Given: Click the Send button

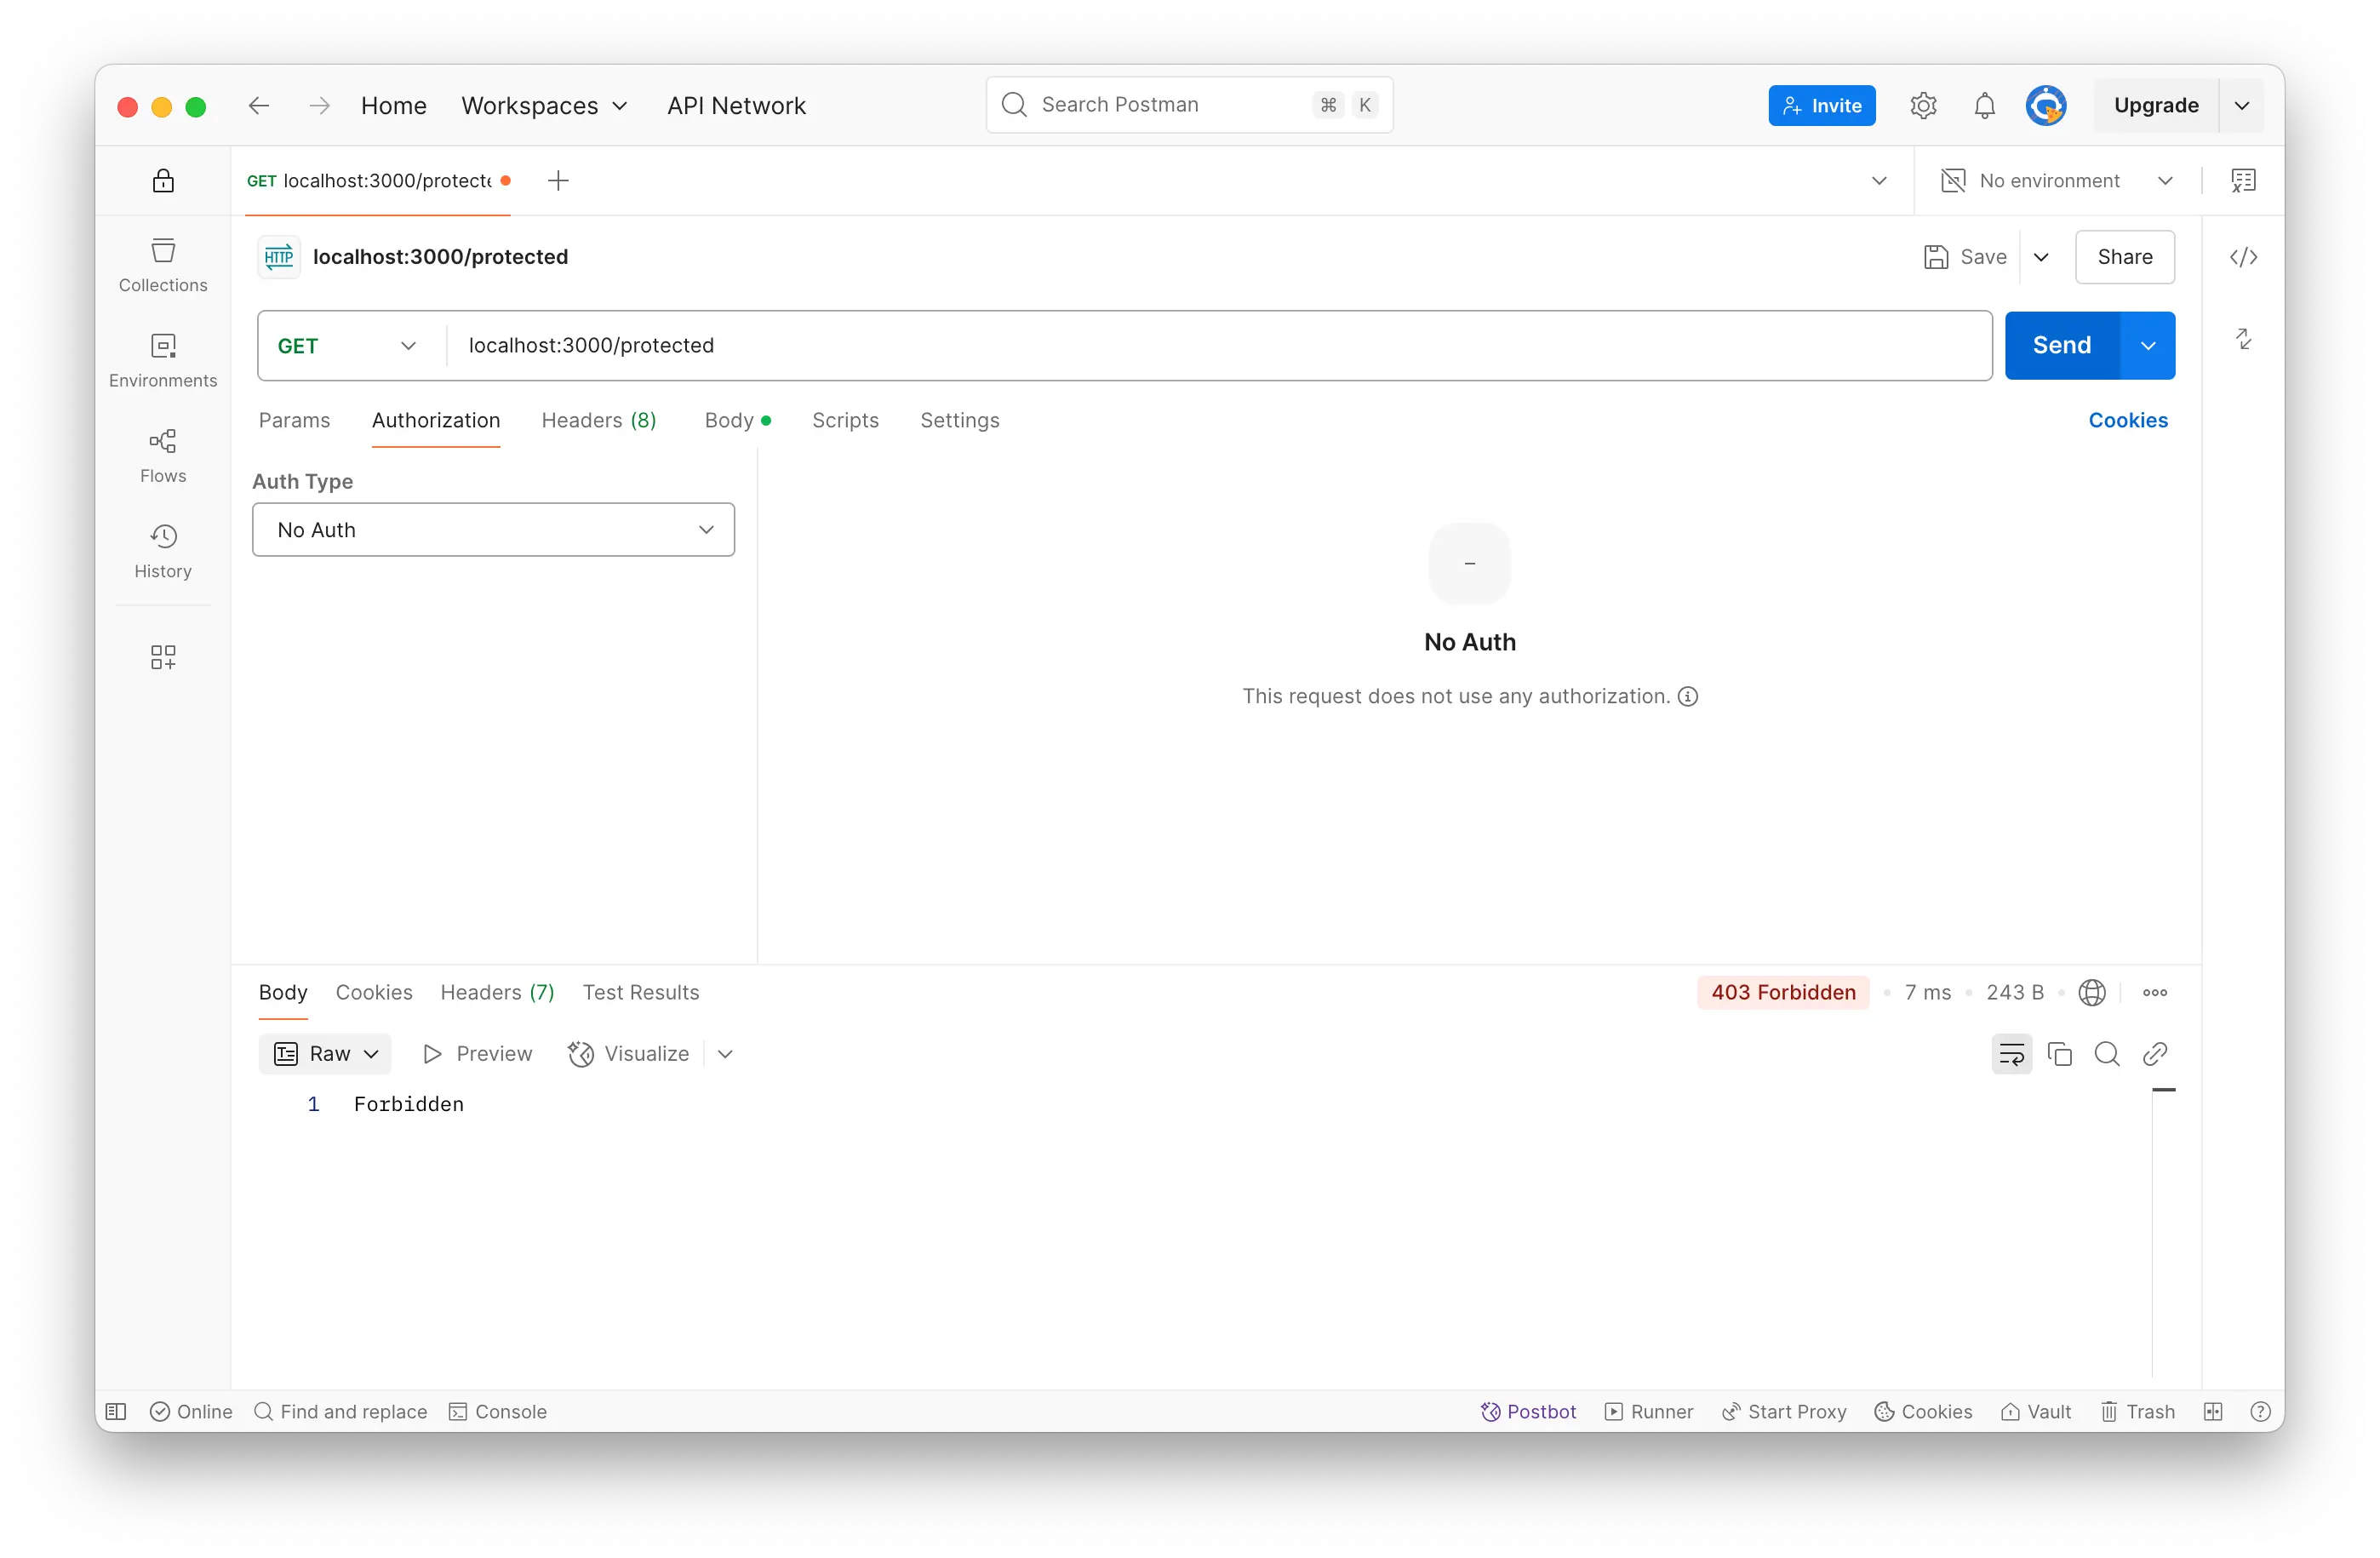Looking at the screenshot, I should tap(2061, 346).
